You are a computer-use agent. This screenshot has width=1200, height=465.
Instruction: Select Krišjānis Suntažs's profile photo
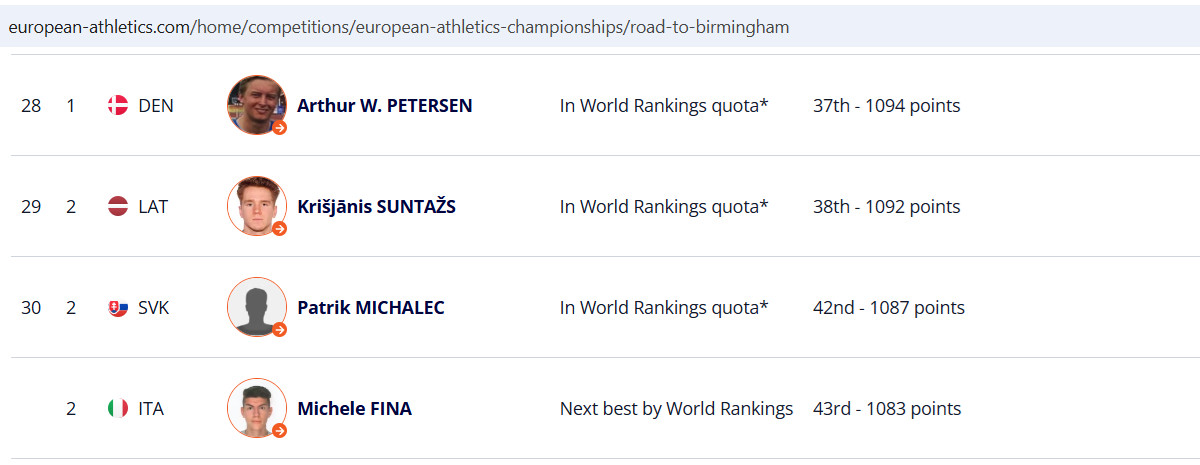coord(257,207)
